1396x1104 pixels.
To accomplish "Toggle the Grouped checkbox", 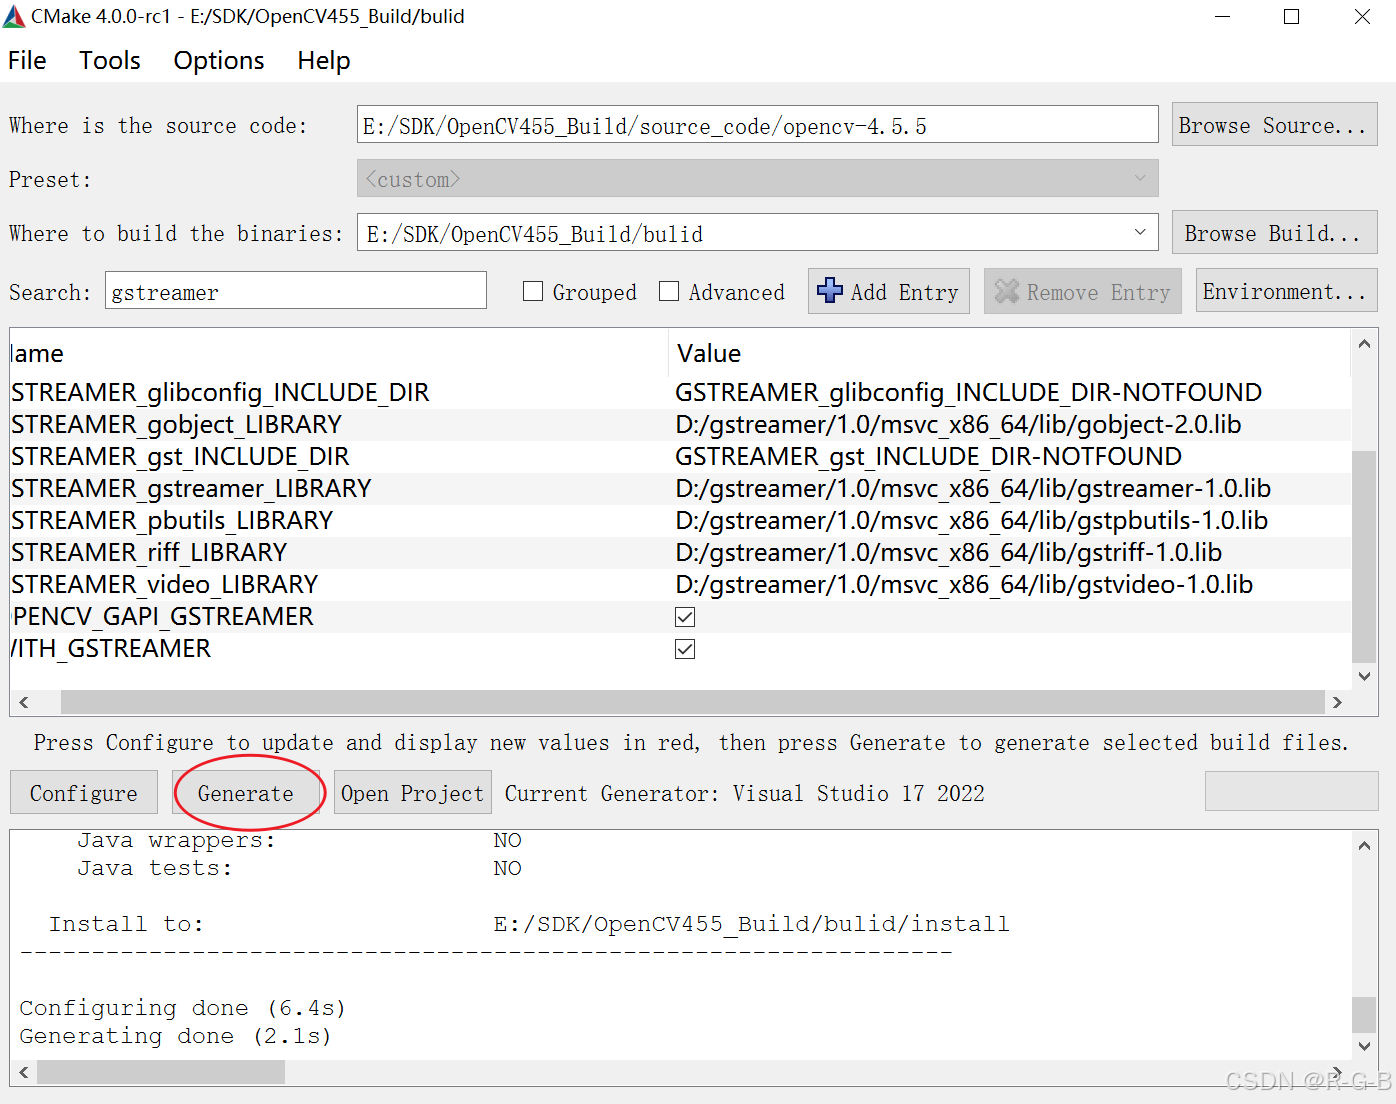I will [x=533, y=291].
